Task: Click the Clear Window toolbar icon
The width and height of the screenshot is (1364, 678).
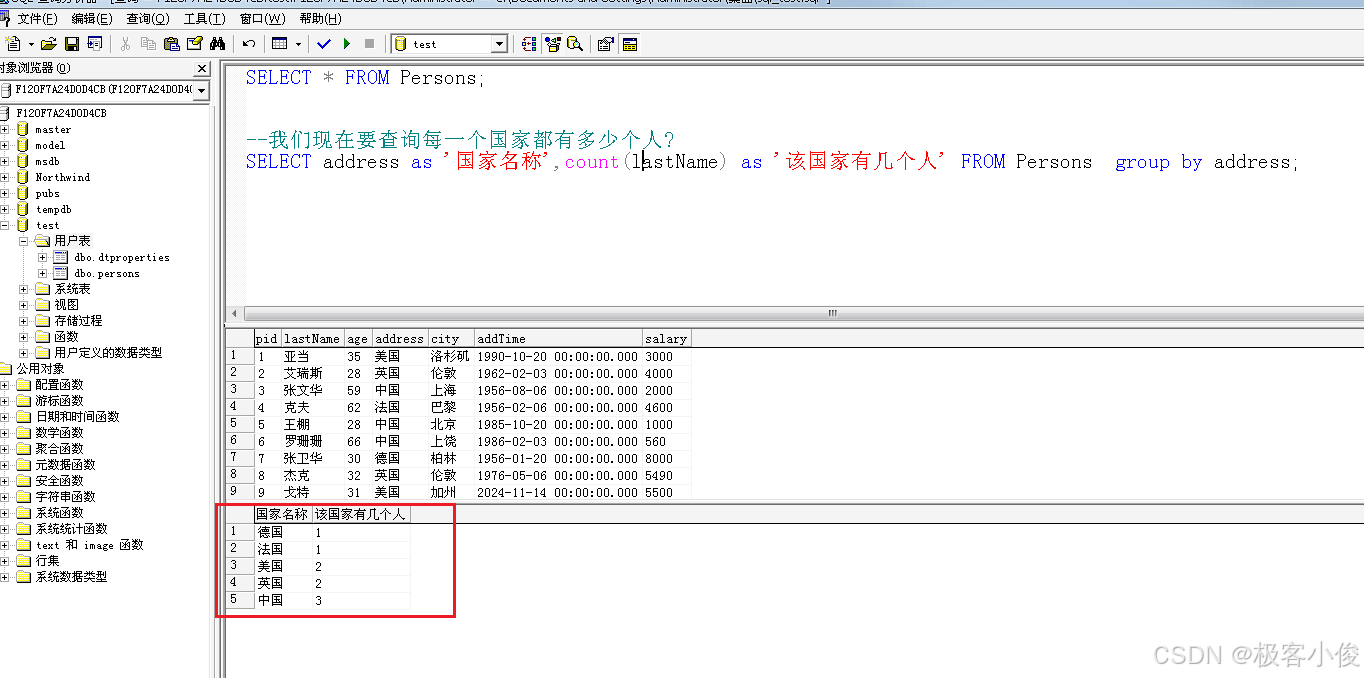Action: 194,44
